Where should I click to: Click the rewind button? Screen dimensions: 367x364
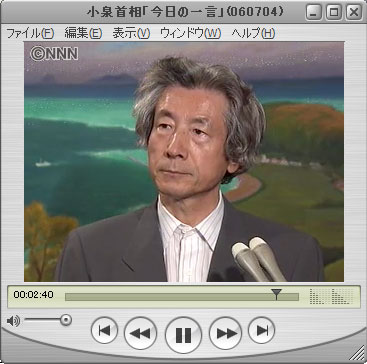pos(140,333)
